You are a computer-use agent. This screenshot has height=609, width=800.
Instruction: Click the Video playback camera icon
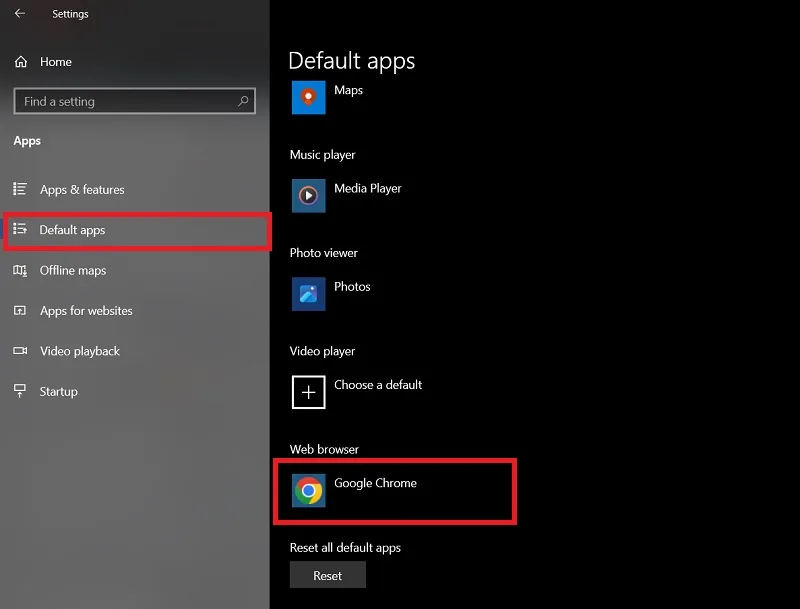tap(20, 351)
